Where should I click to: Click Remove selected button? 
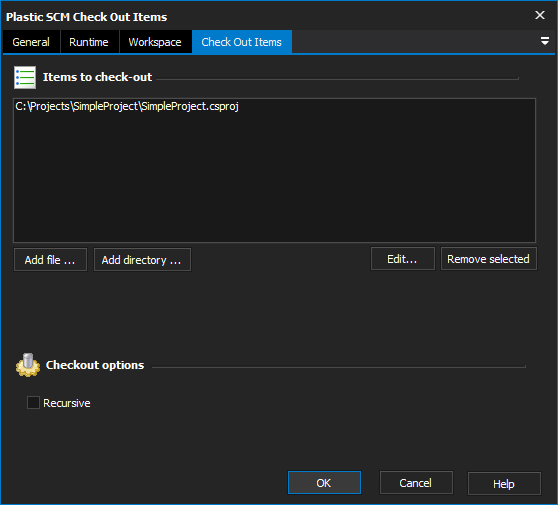pyautogui.click(x=489, y=259)
